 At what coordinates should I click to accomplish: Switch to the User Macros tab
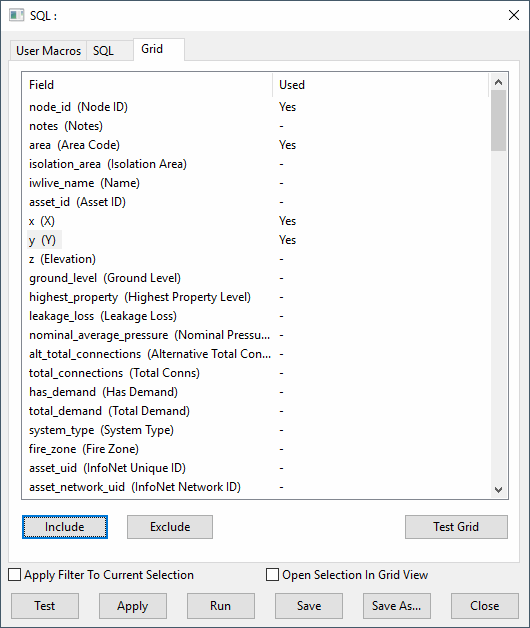click(x=48, y=51)
